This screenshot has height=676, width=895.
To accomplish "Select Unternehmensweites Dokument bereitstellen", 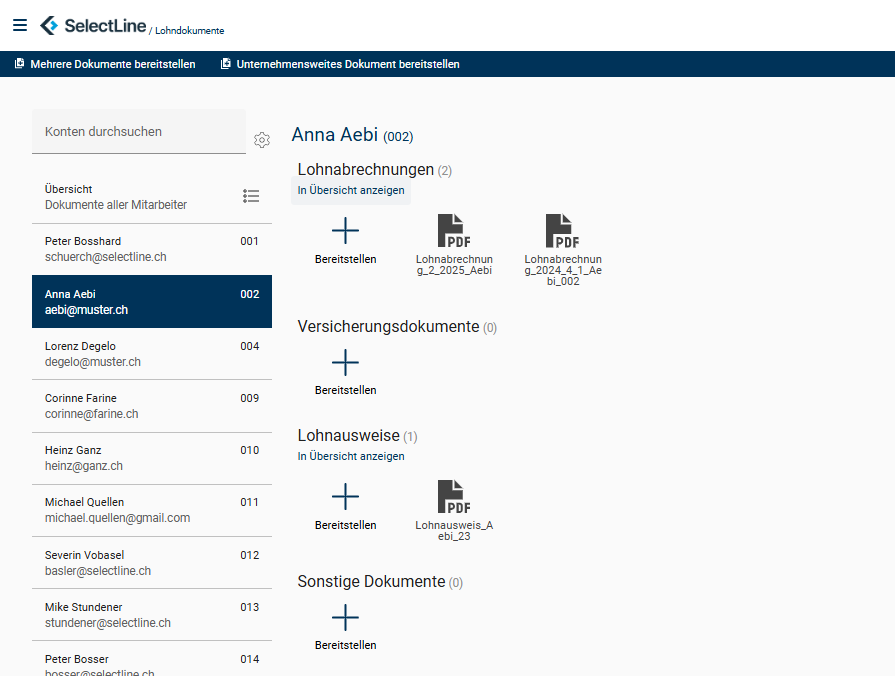I will 340,64.
